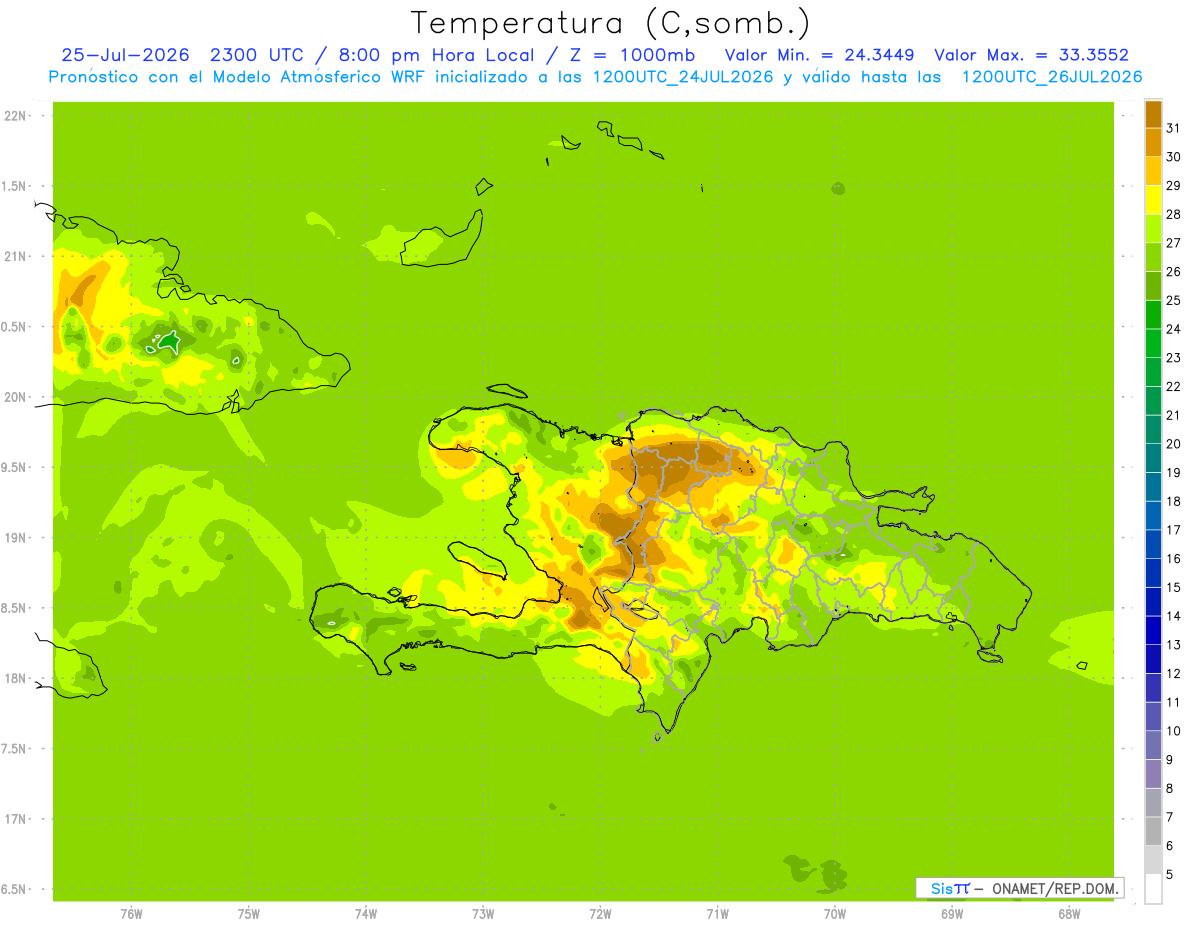
Task: Pick the blue swatch between 16 and 17
Action: coord(1153,544)
